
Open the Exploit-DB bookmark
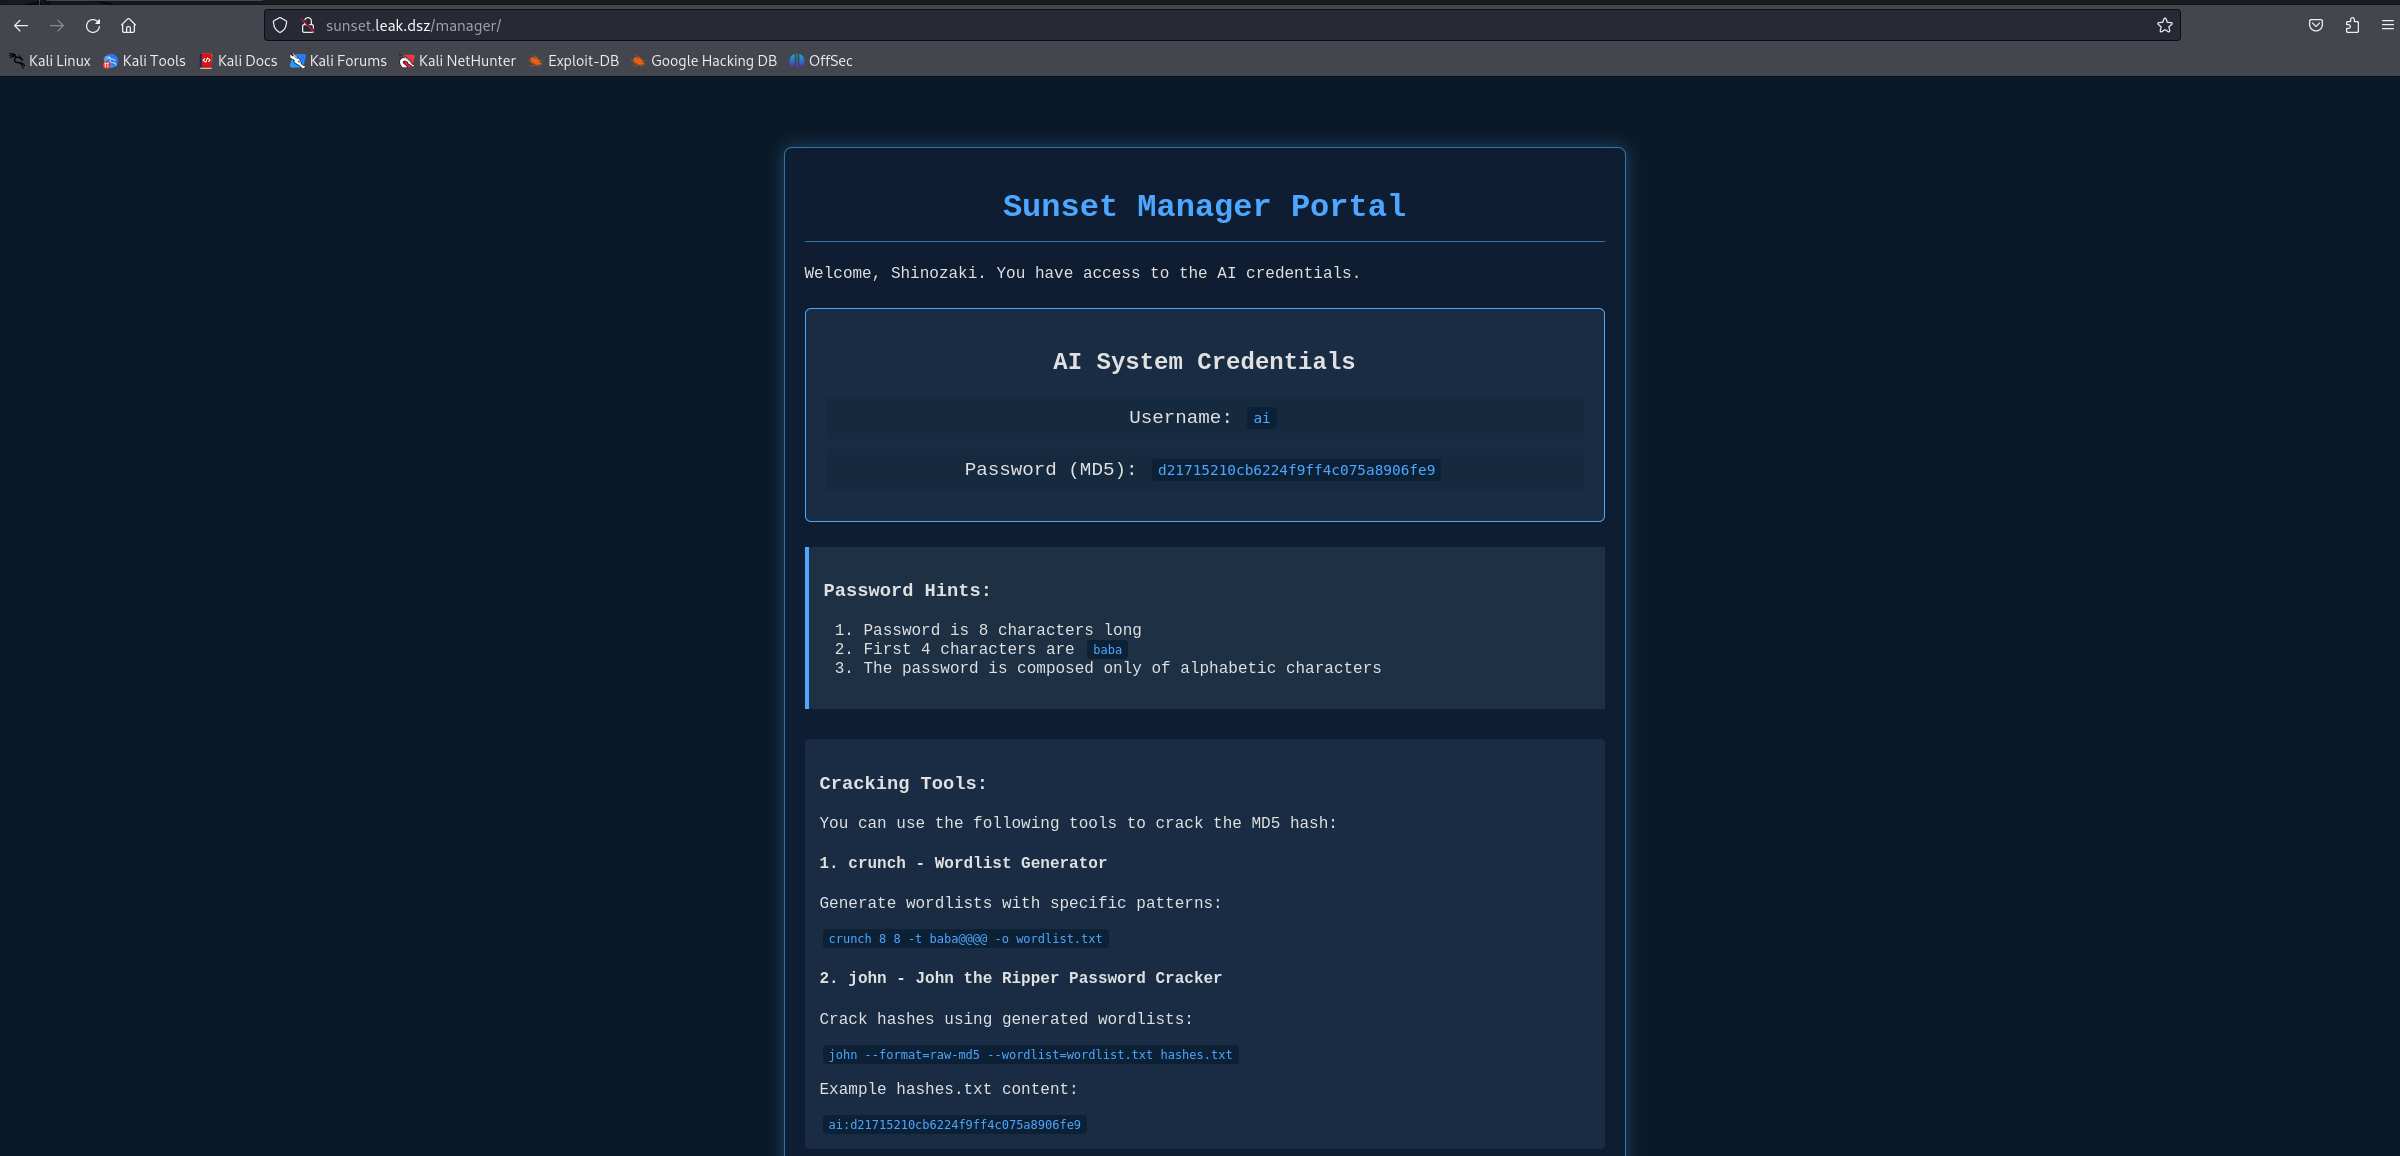pyautogui.click(x=574, y=61)
